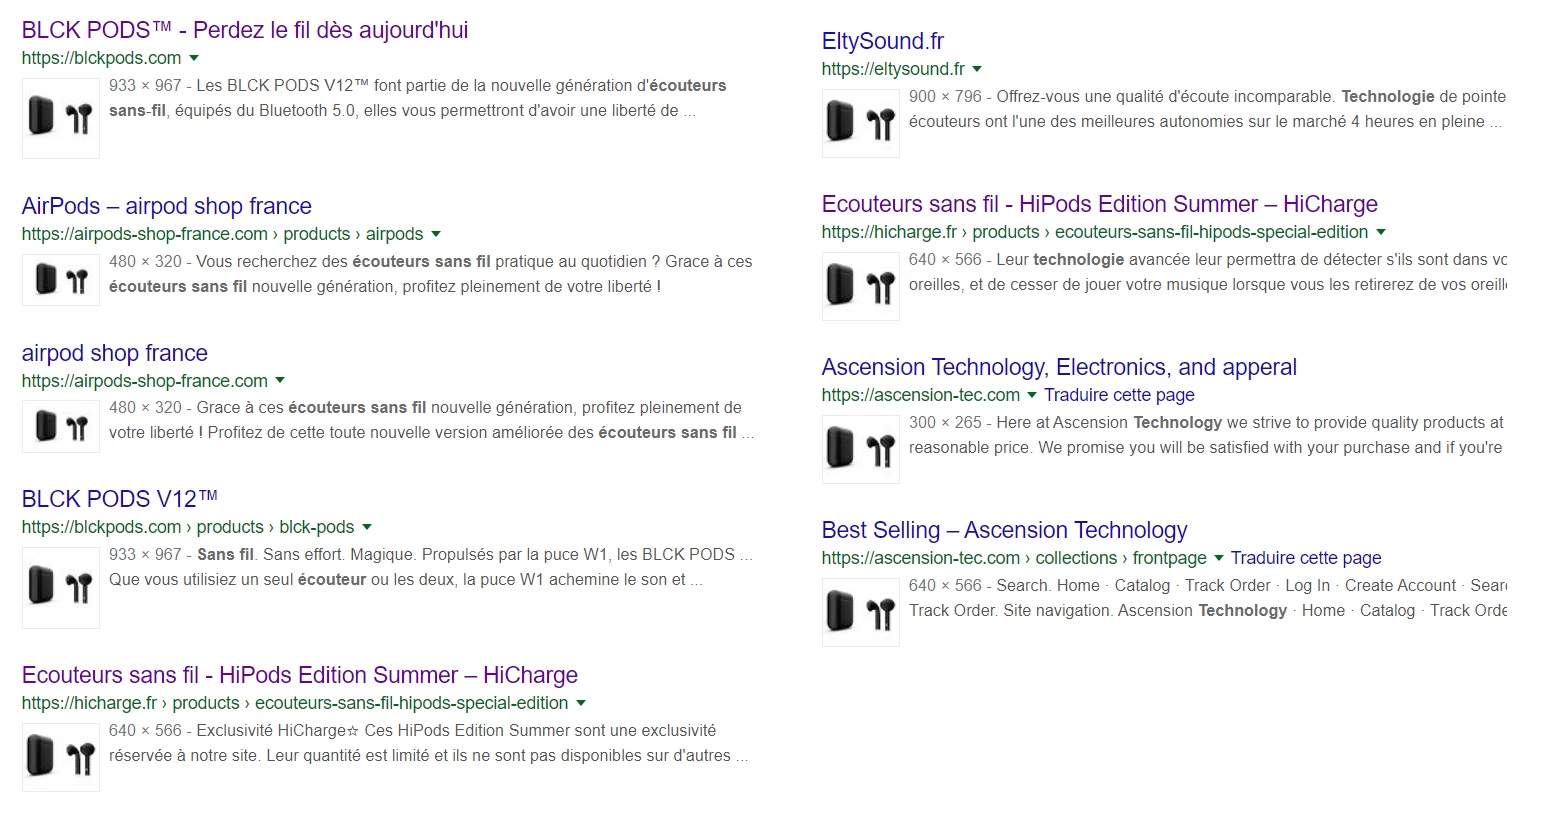
Task: Open 'AirPods – airpod shop france' result
Action: pos(167,206)
